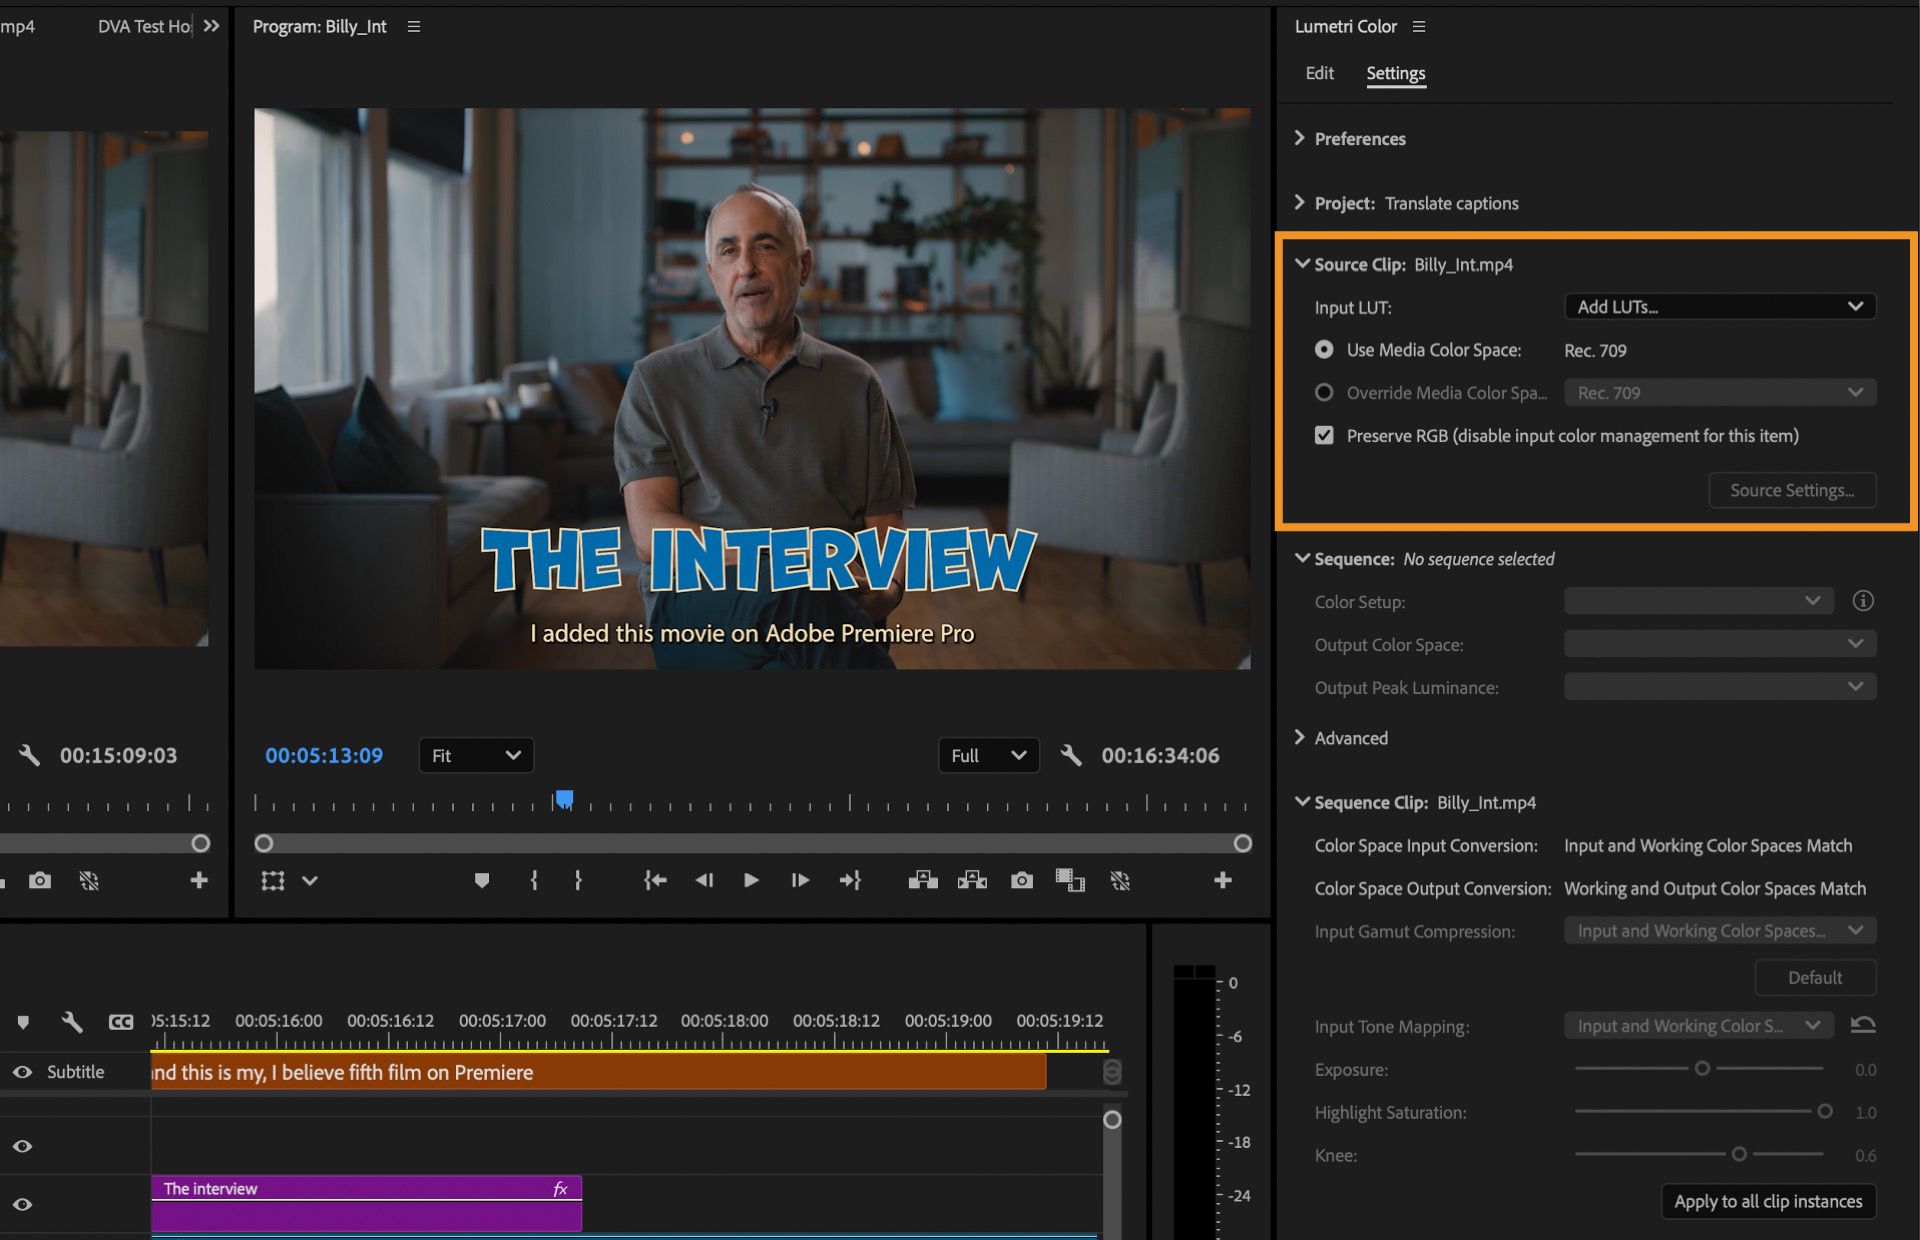Click the Source Settings button
This screenshot has width=1920, height=1240.
[1792, 490]
